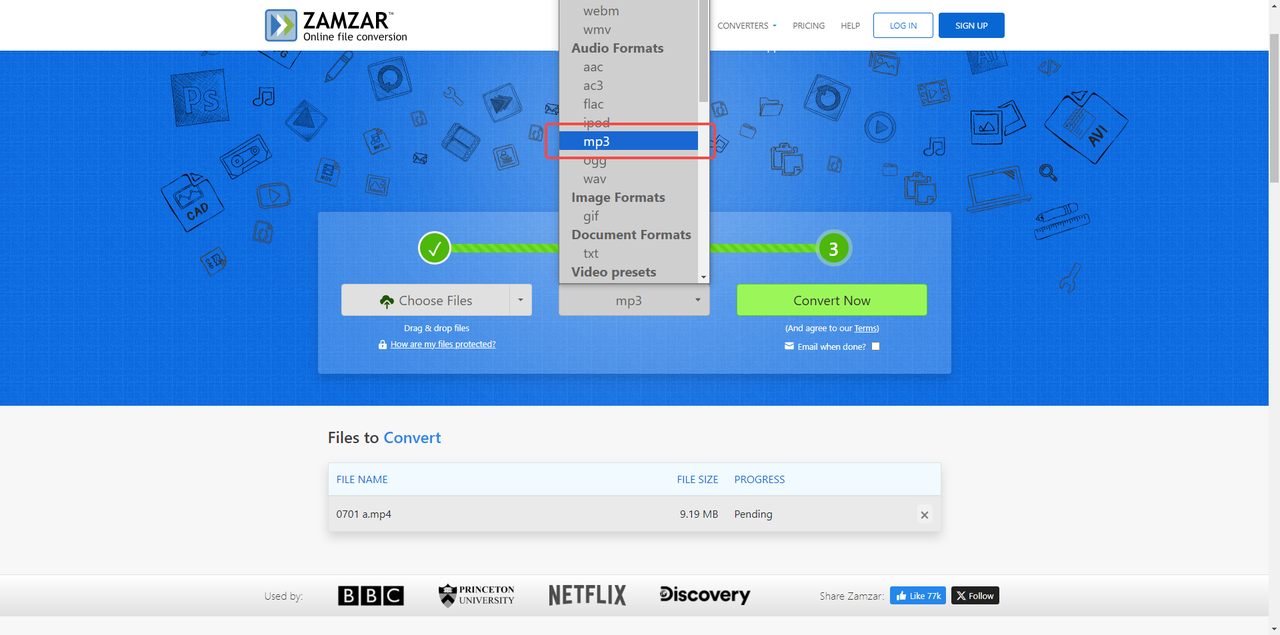Screen dimensions: 1280x635
Task: Click the Facebook Like 77k button
Action: [918, 595]
